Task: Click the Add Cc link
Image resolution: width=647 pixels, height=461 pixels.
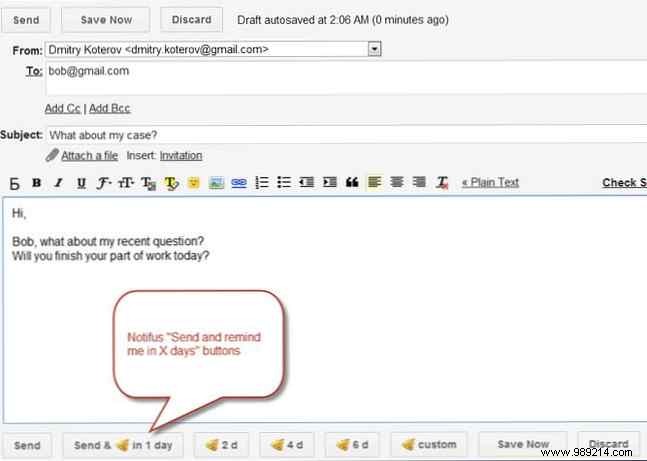Action: point(63,109)
